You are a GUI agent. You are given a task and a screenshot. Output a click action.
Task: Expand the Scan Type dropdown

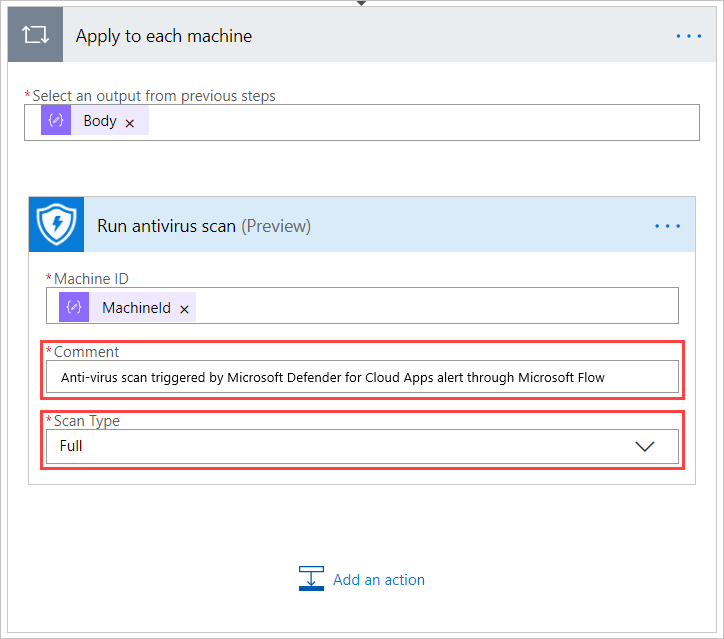[645, 446]
